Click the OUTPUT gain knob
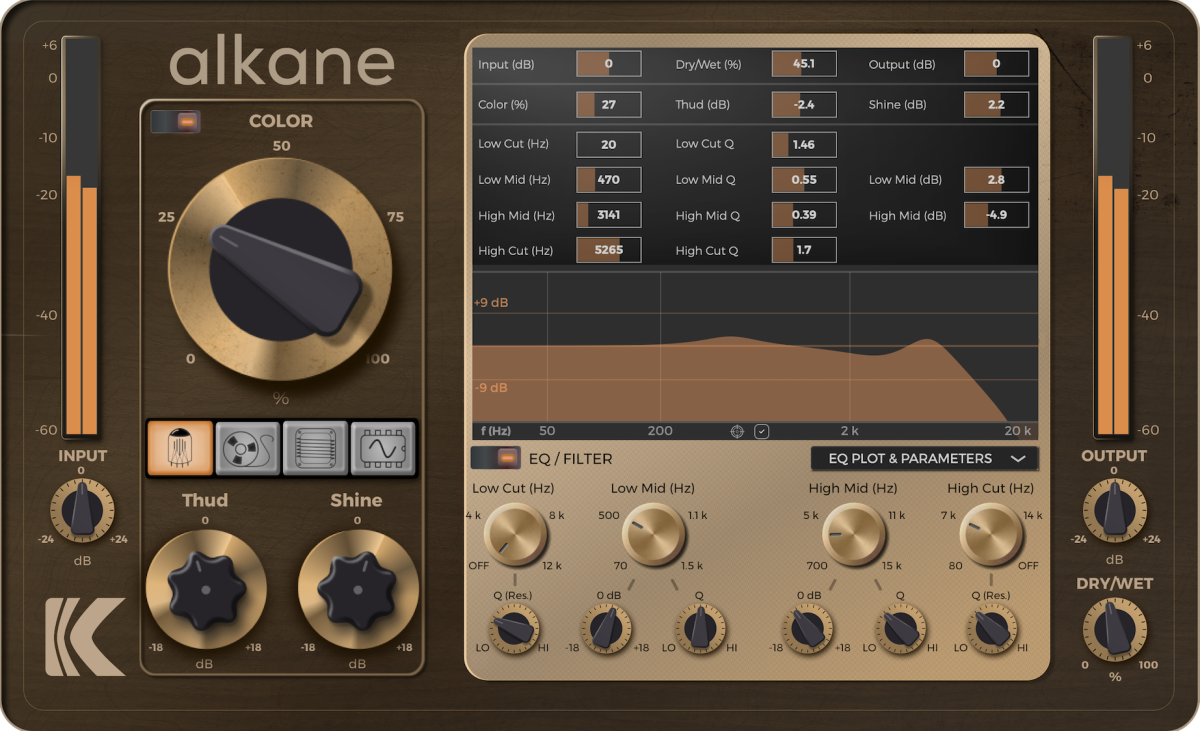Image resolution: width=1200 pixels, height=731 pixels. pyautogui.click(x=1115, y=510)
